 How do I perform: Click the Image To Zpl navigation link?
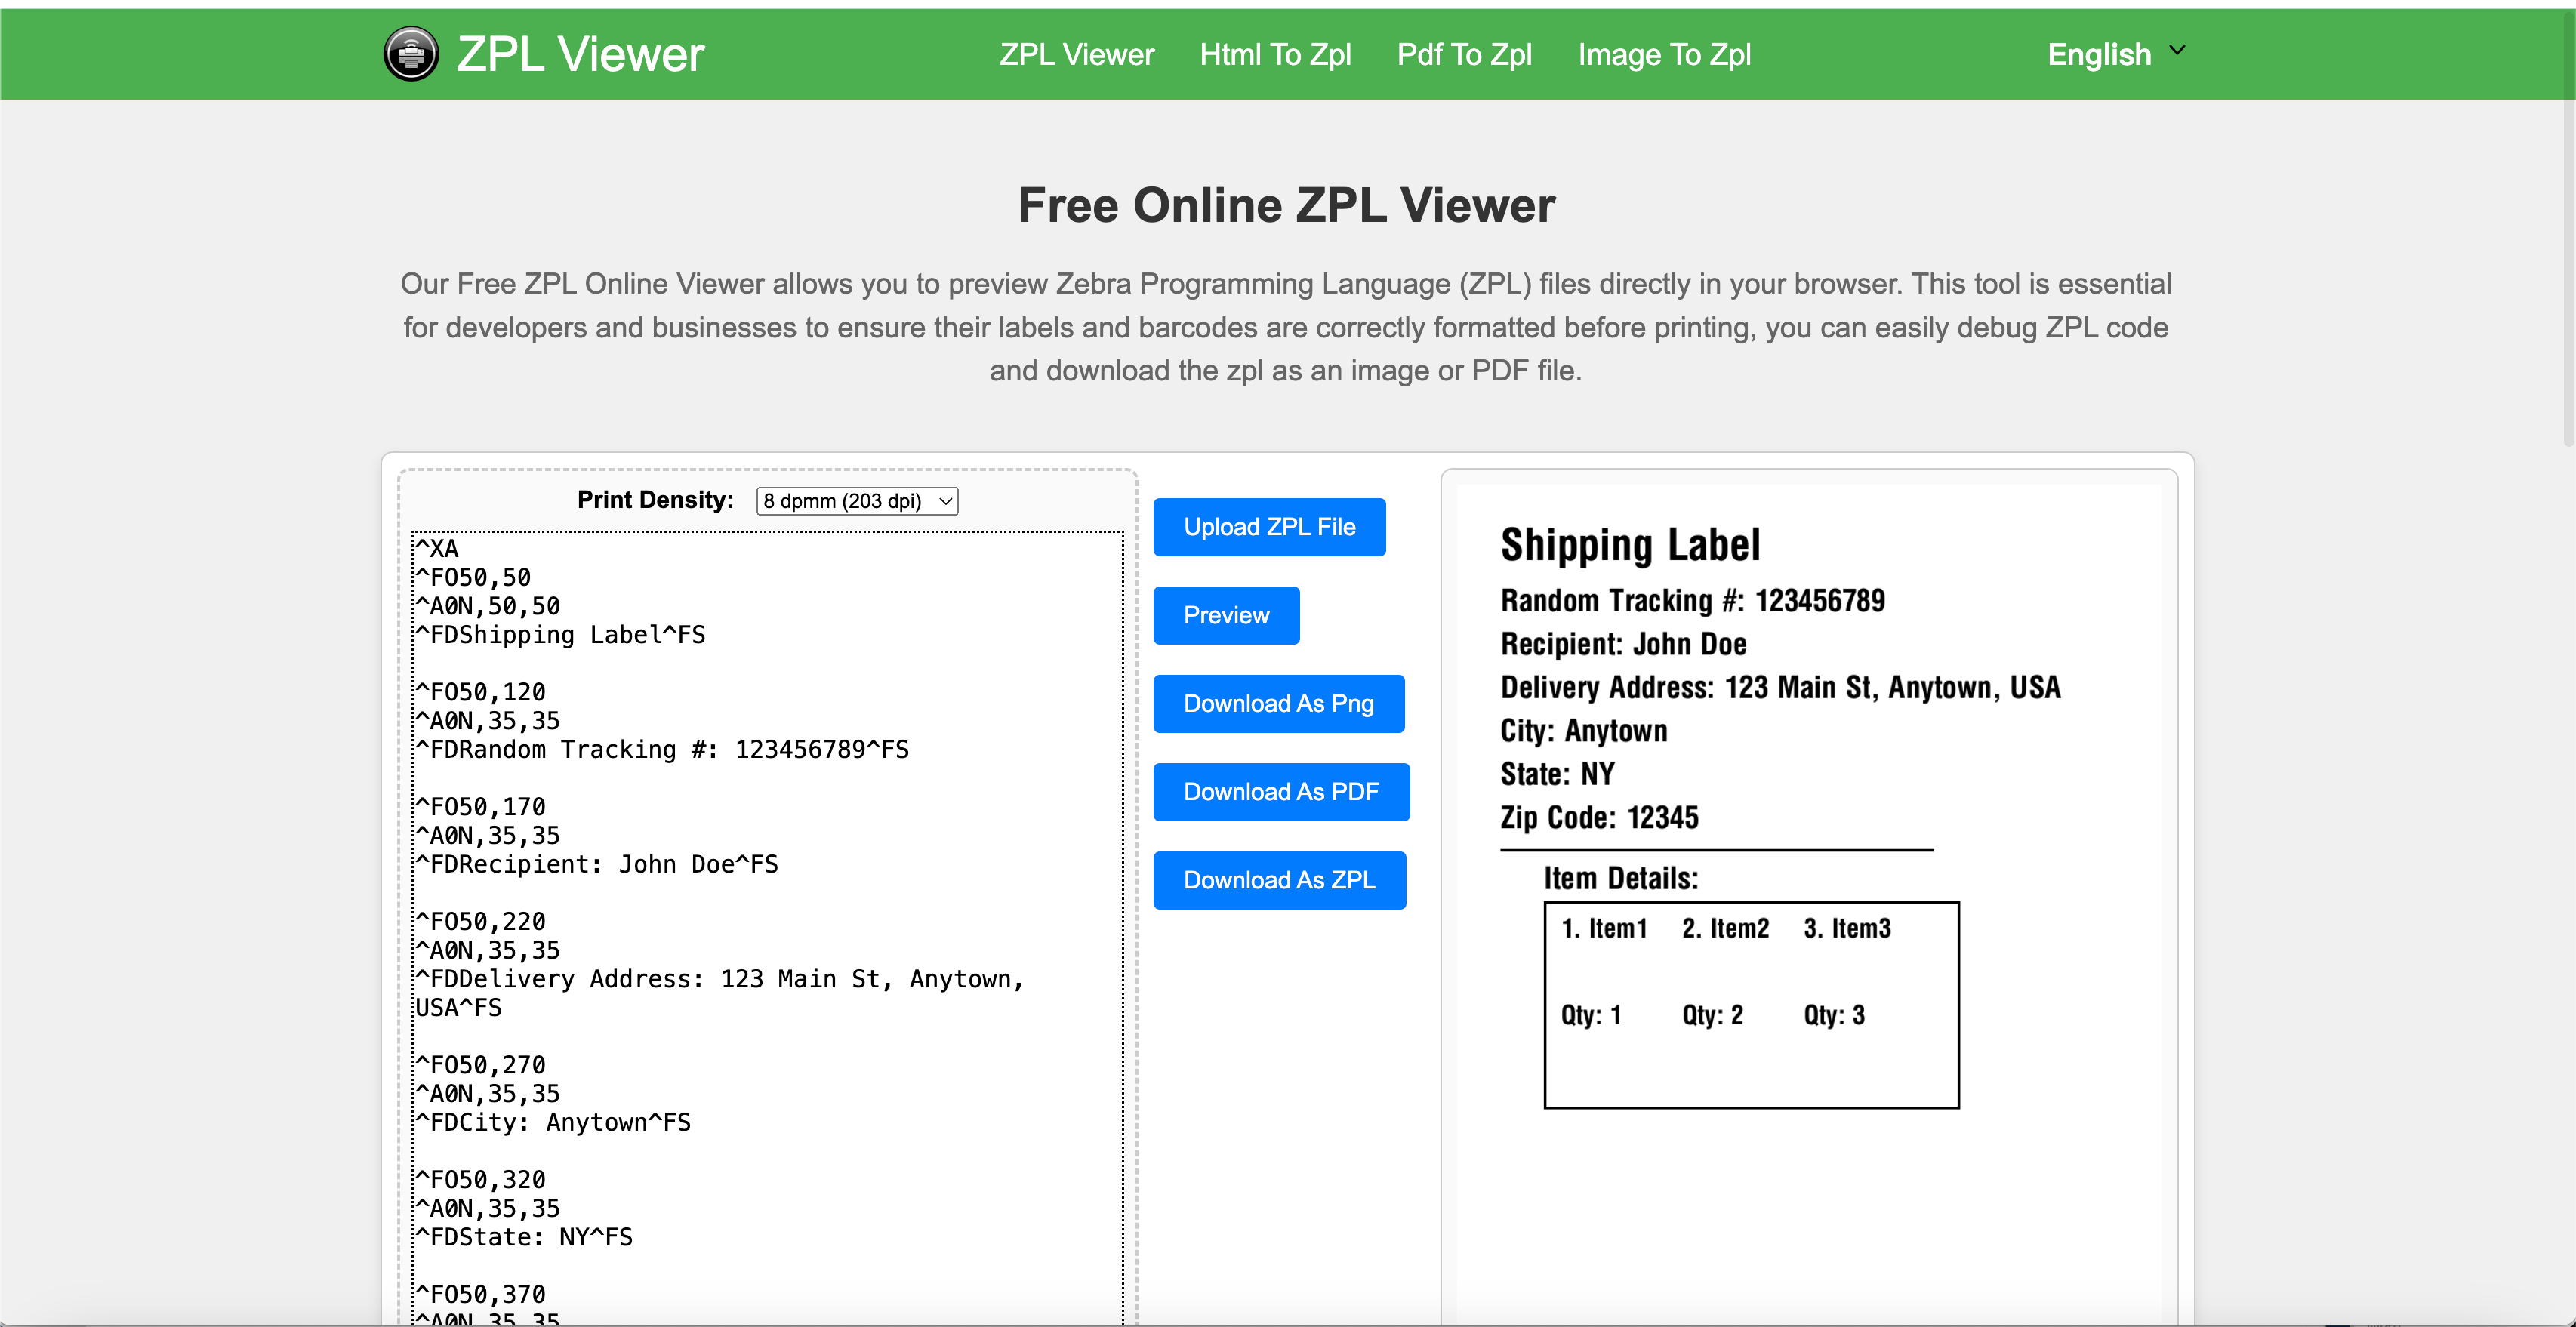[1665, 54]
